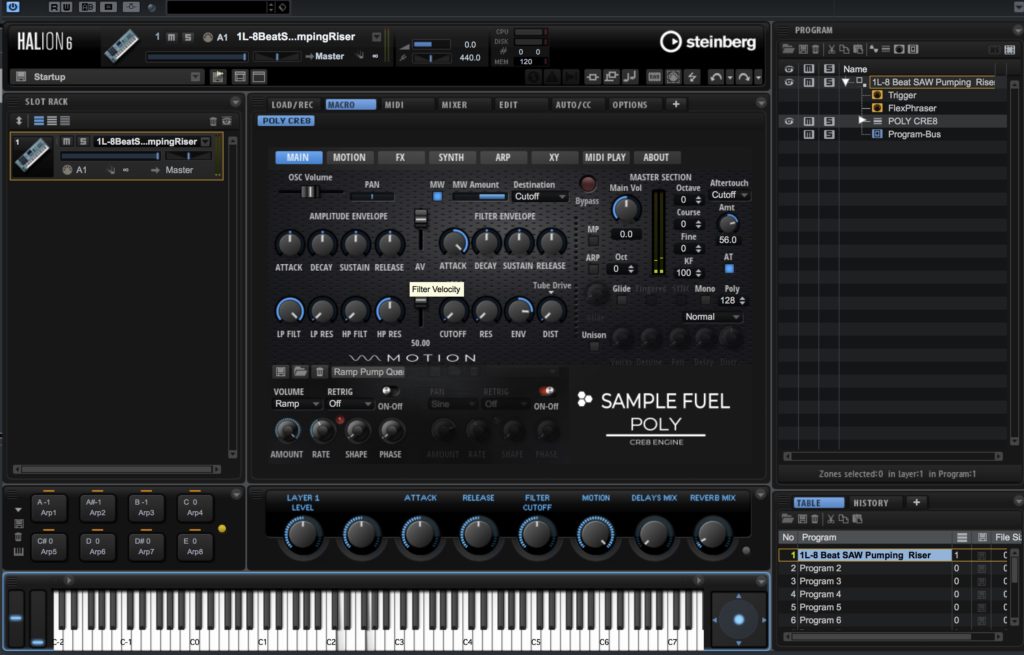Image resolution: width=1024 pixels, height=655 pixels.
Task: Click the MW Amount slider
Action: click(x=479, y=197)
